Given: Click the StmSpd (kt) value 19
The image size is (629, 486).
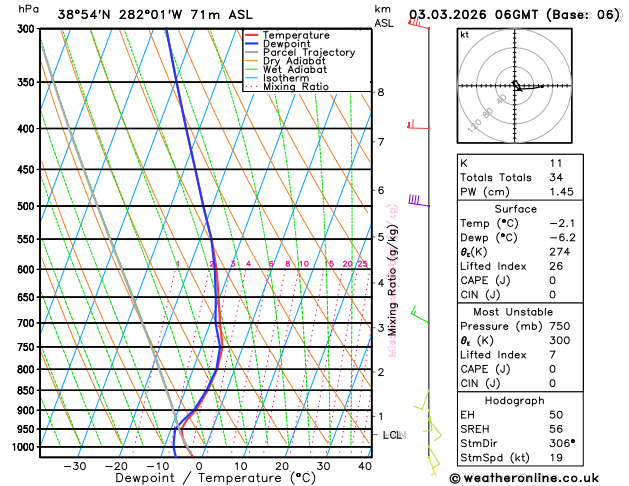Looking at the screenshot, I should pyautogui.click(x=556, y=458).
